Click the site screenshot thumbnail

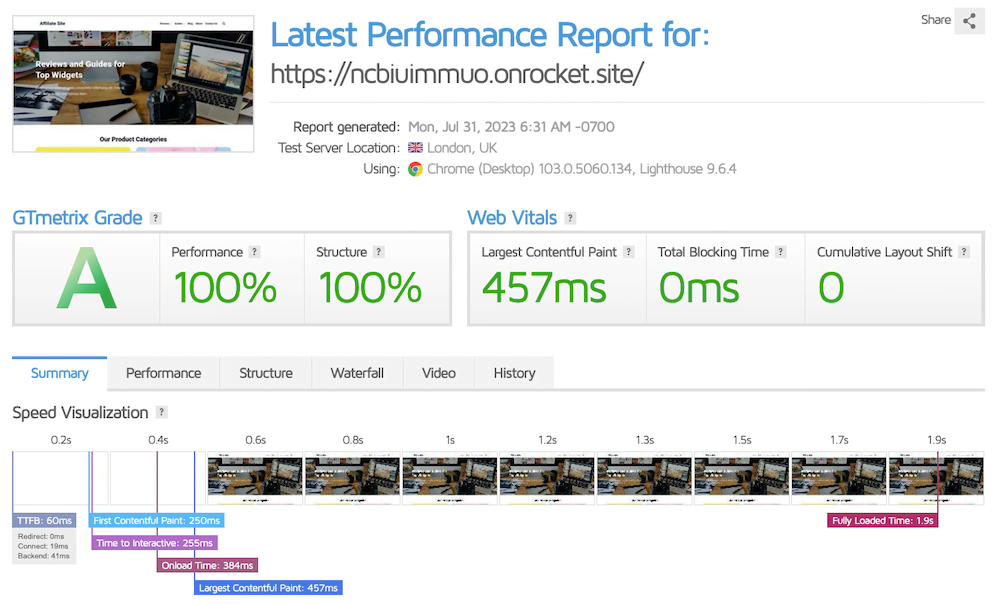(132, 83)
